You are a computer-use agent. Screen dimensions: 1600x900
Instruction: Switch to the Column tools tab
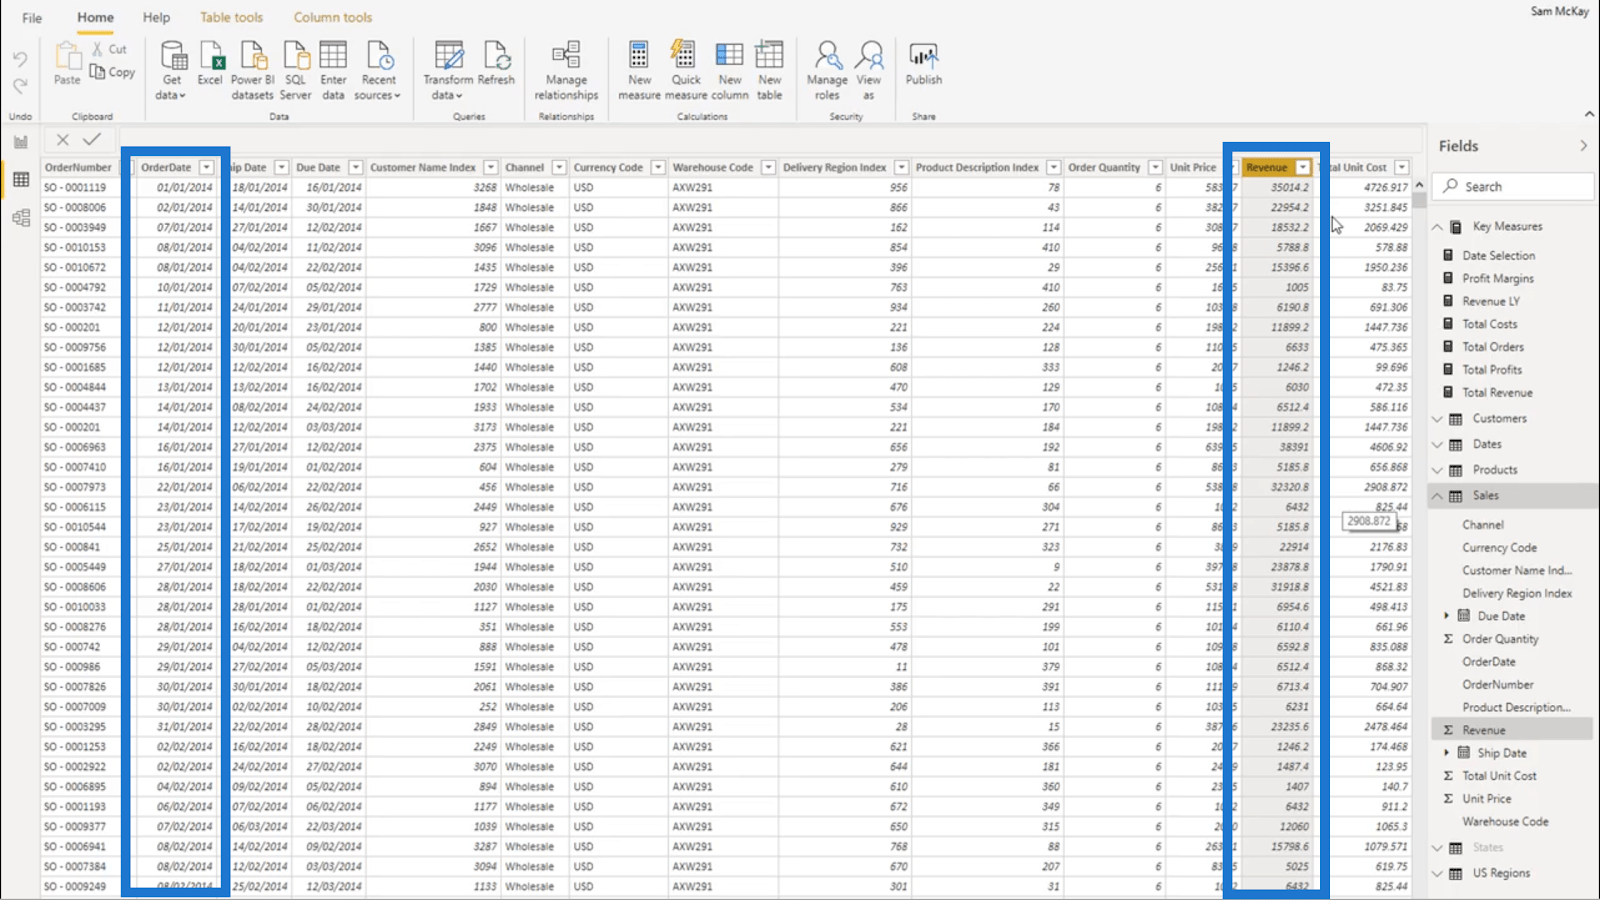[333, 17]
